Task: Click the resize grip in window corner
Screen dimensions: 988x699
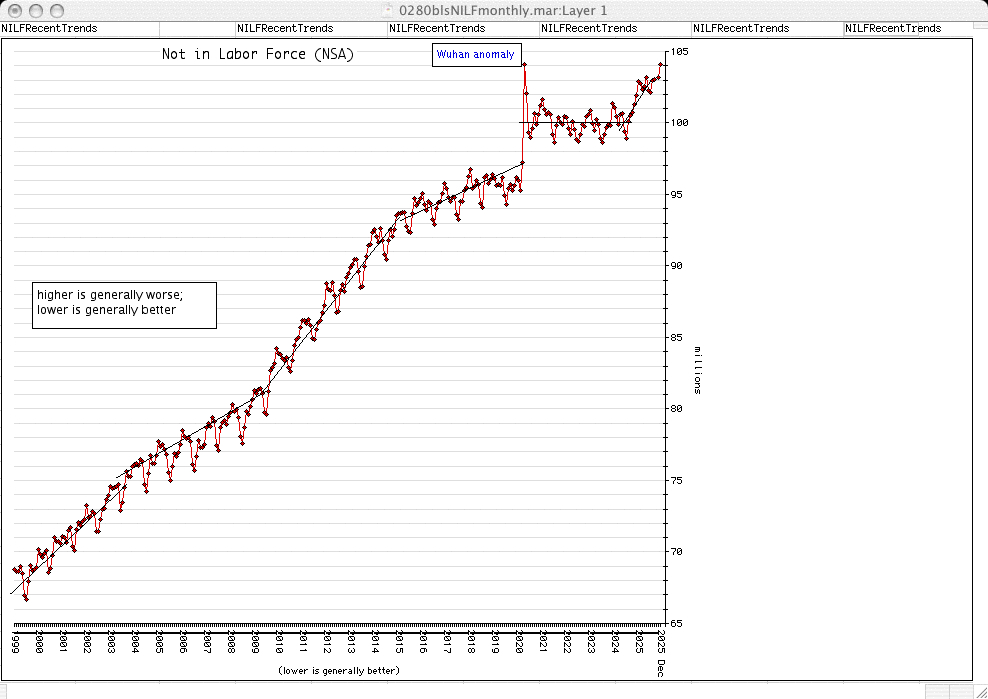Action: (x=979, y=691)
